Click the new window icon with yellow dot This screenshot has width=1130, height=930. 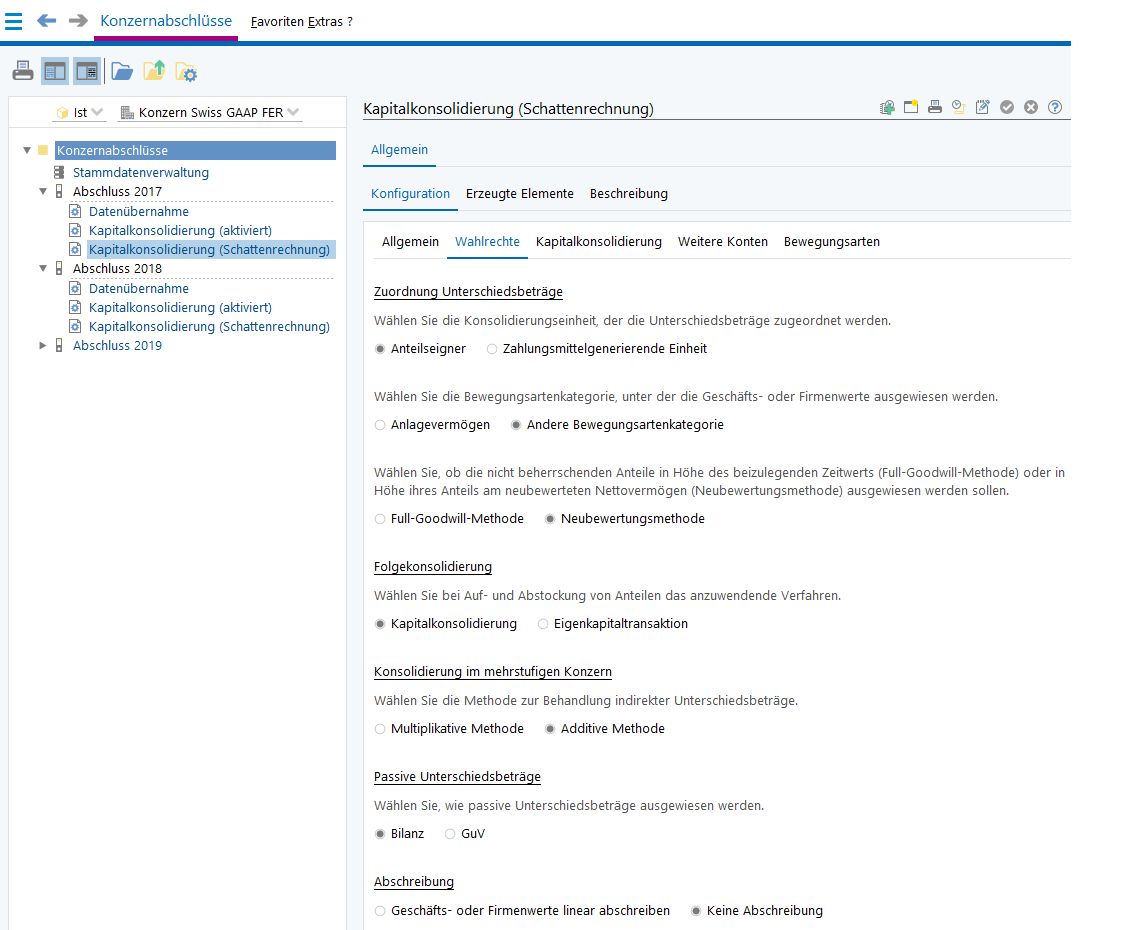coord(911,107)
